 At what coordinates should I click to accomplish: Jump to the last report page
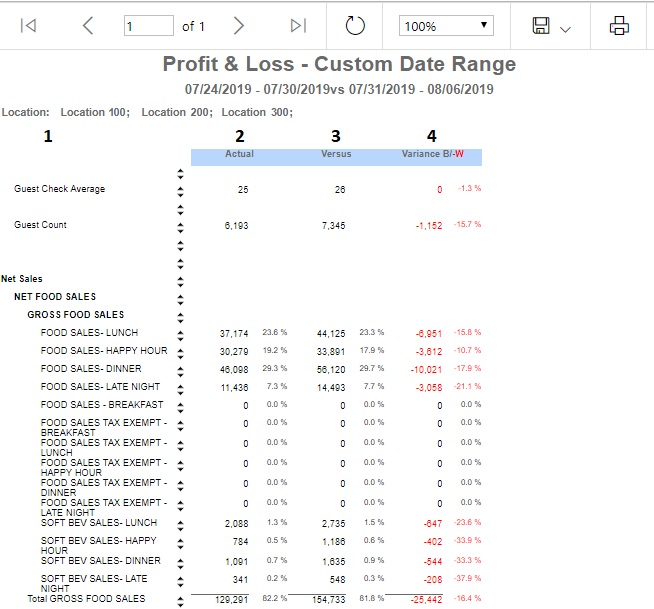[298, 26]
